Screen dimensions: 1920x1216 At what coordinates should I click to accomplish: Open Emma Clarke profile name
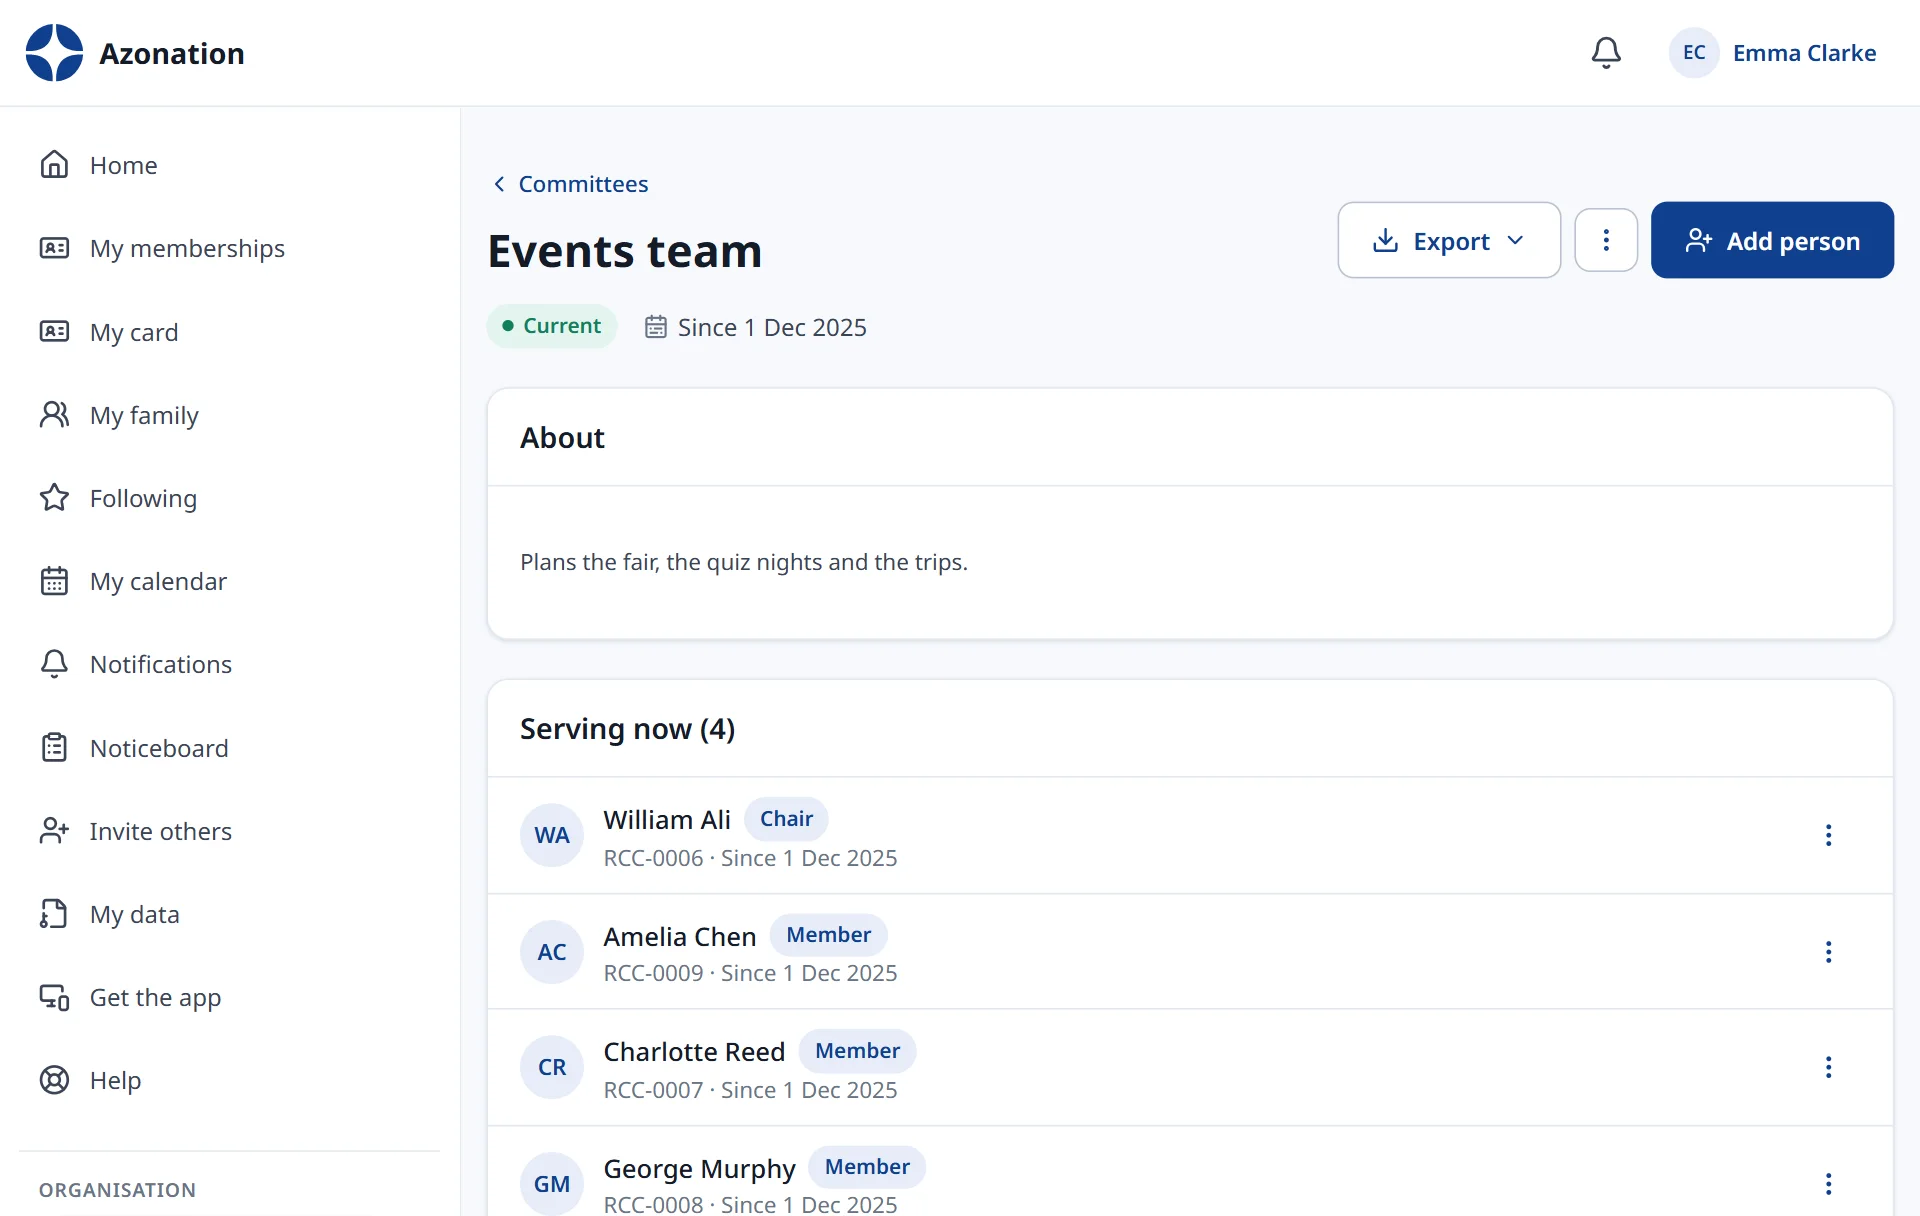tap(1804, 53)
